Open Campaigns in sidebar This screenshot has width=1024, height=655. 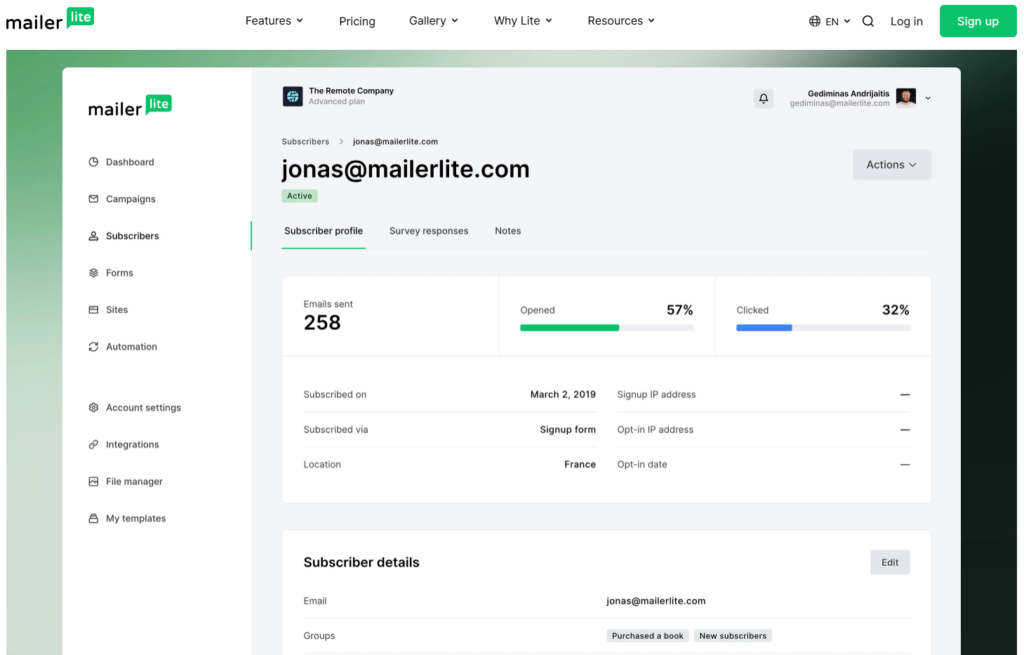tap(131, 199)
